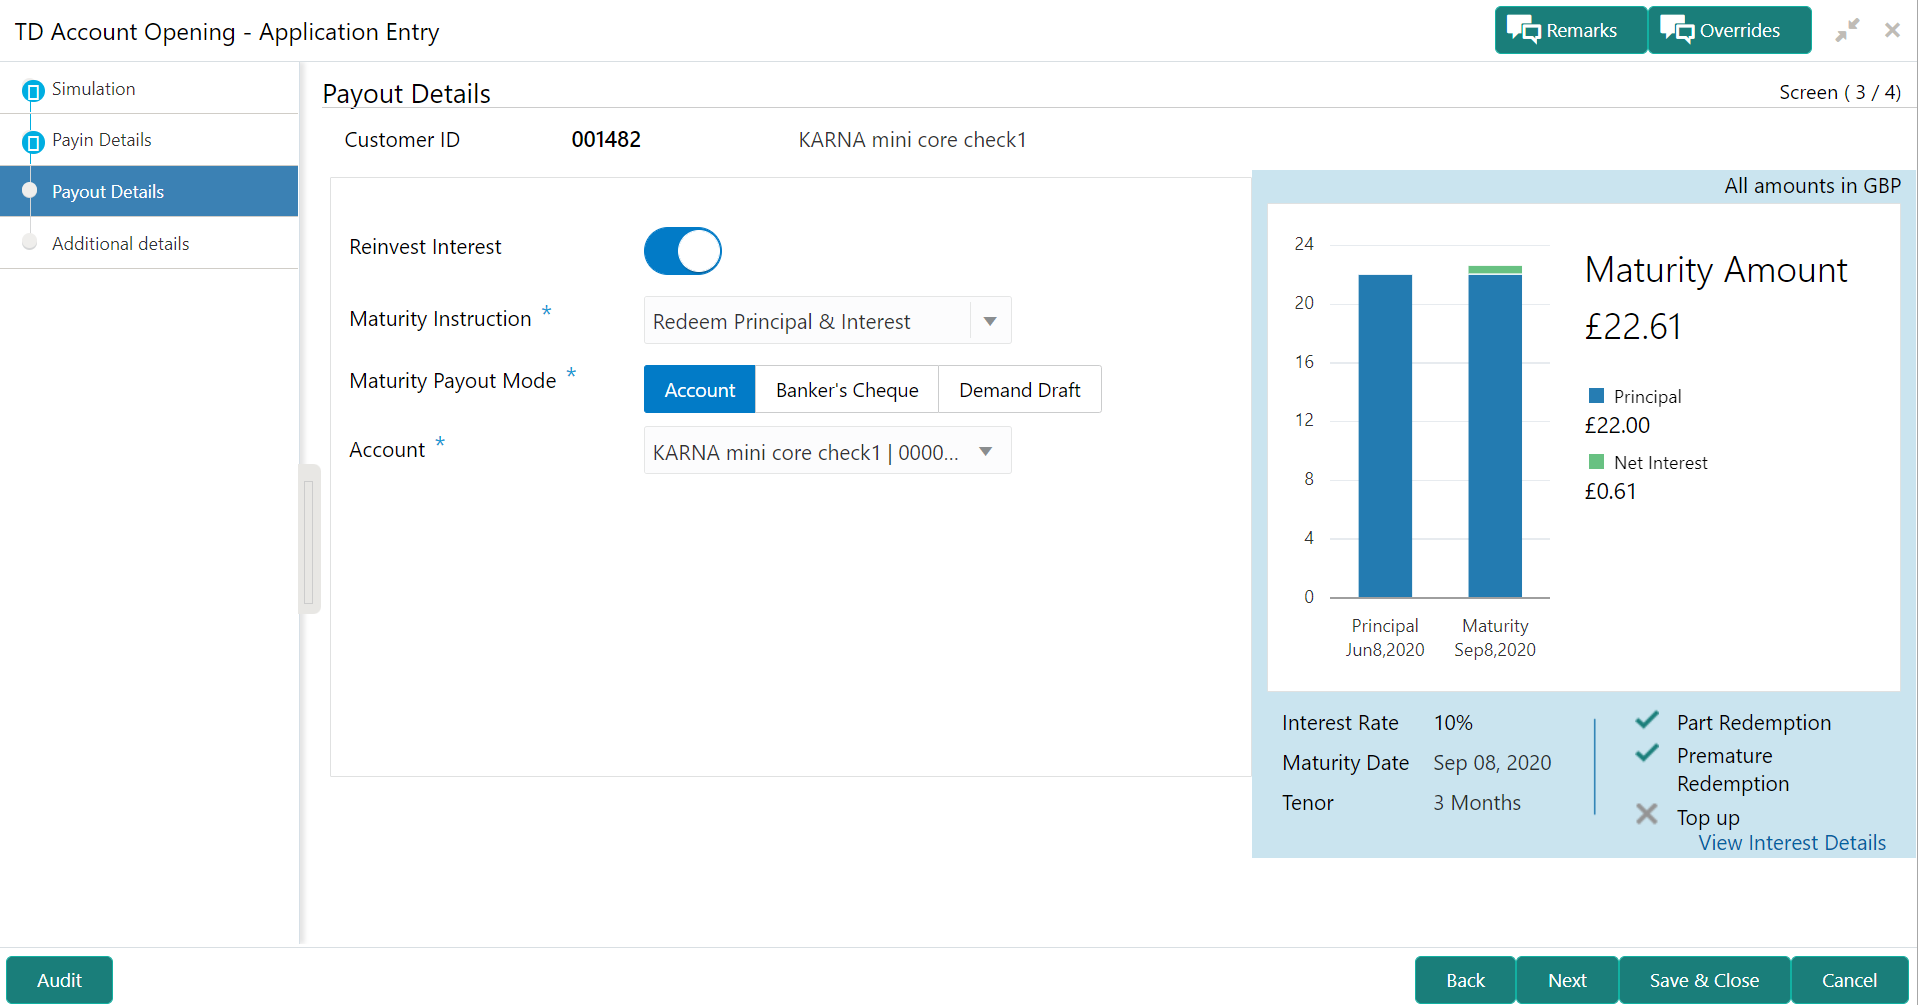Image resolution: width=1918 pixels, height=1005 pixels.
Task: Open the Remarks panel
Action: (x=1570, y=30)
